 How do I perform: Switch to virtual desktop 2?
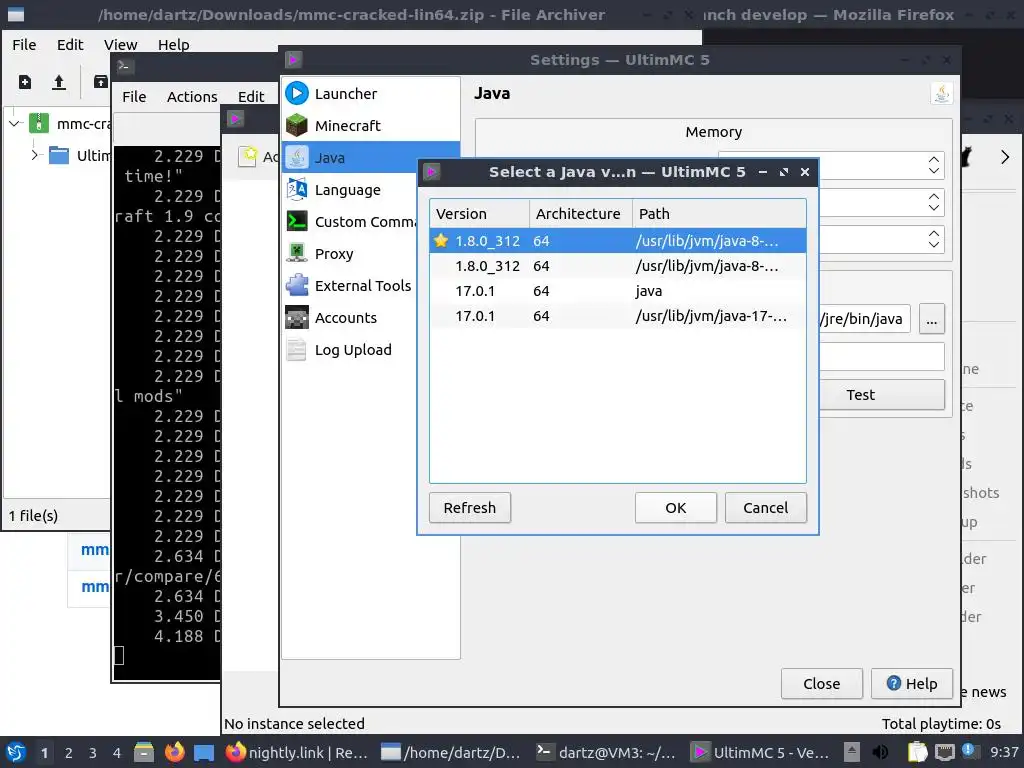pyautogui.click(x=69, y=752)
